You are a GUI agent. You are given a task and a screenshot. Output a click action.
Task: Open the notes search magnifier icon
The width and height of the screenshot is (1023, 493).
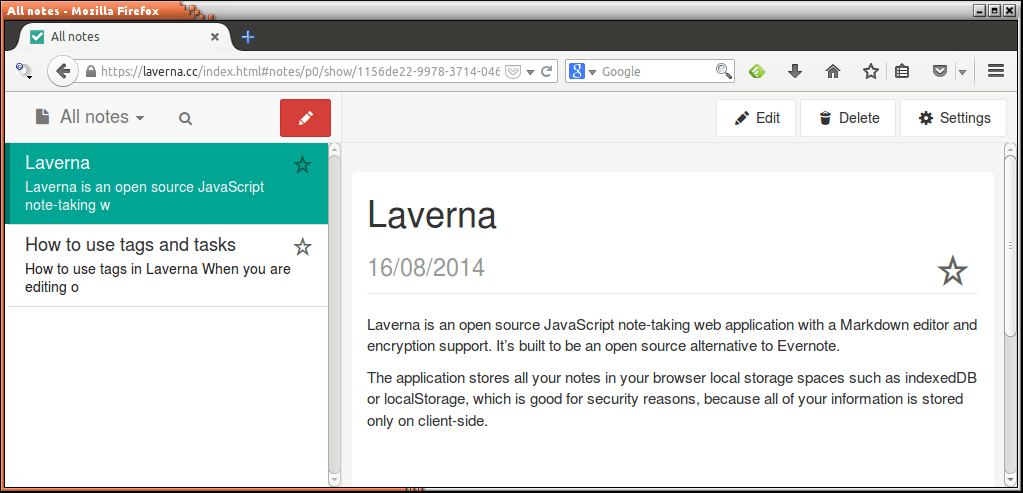pos(185,119)
